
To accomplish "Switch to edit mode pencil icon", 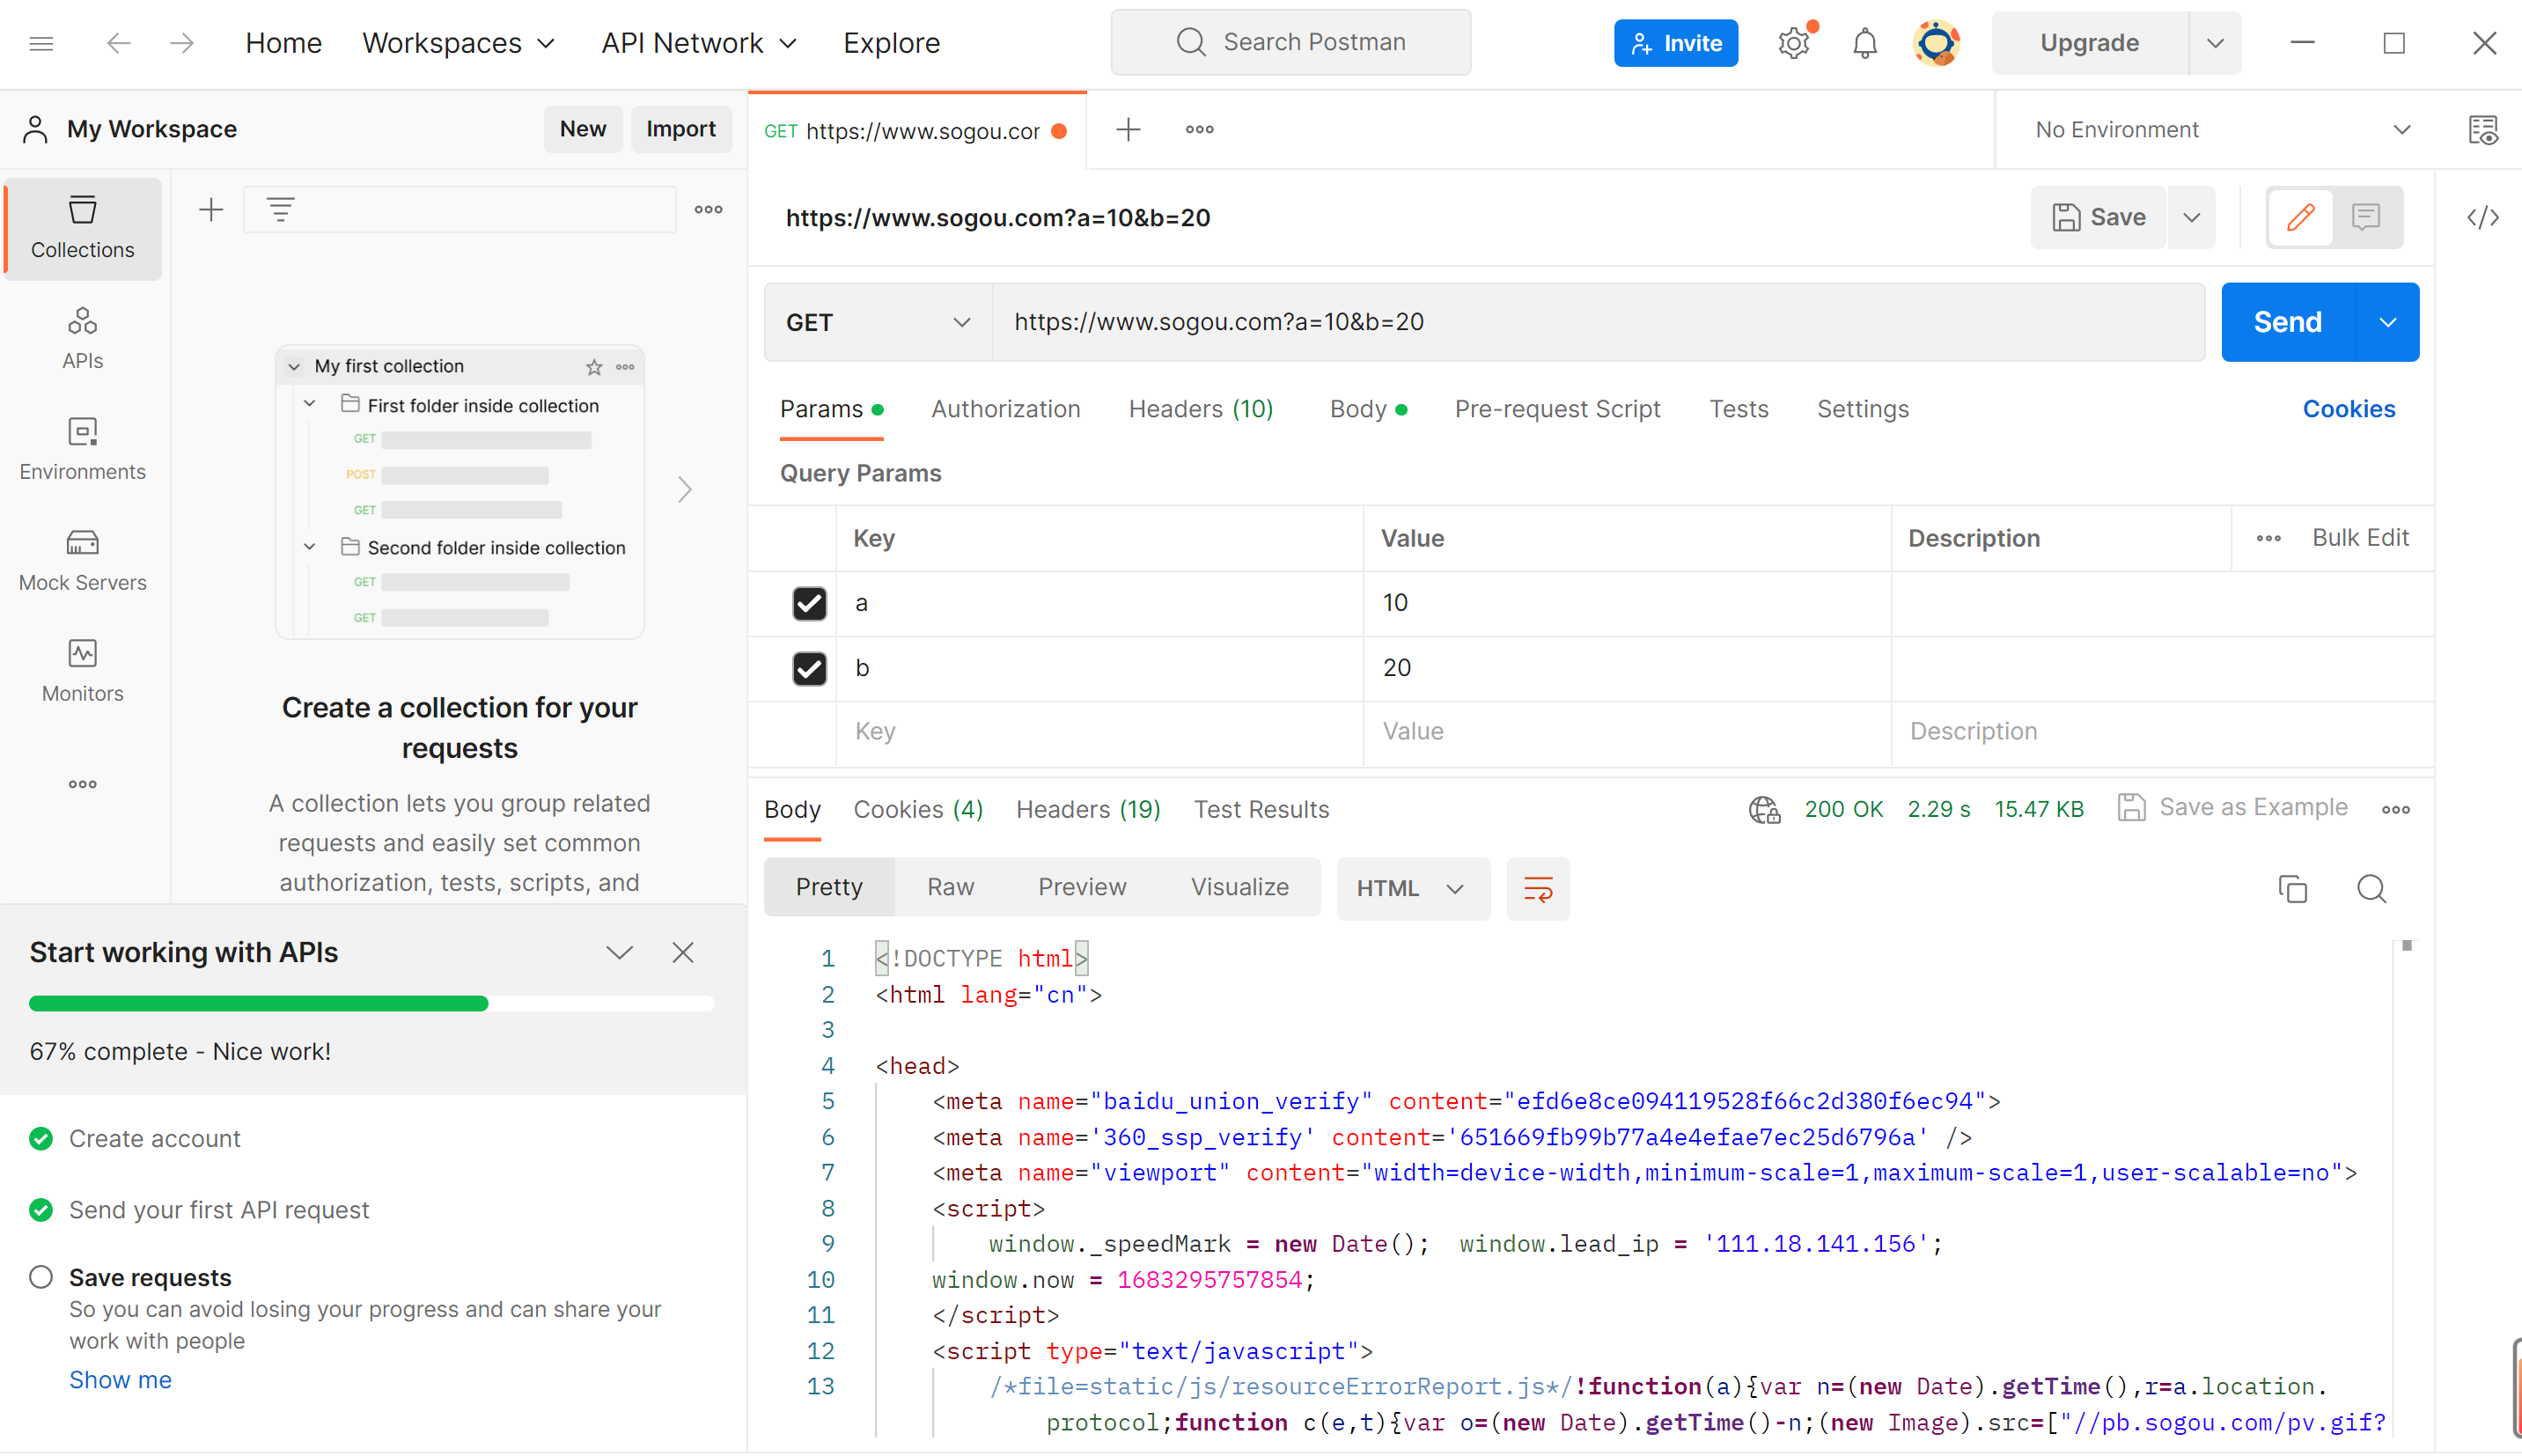I will [2301, 217].
